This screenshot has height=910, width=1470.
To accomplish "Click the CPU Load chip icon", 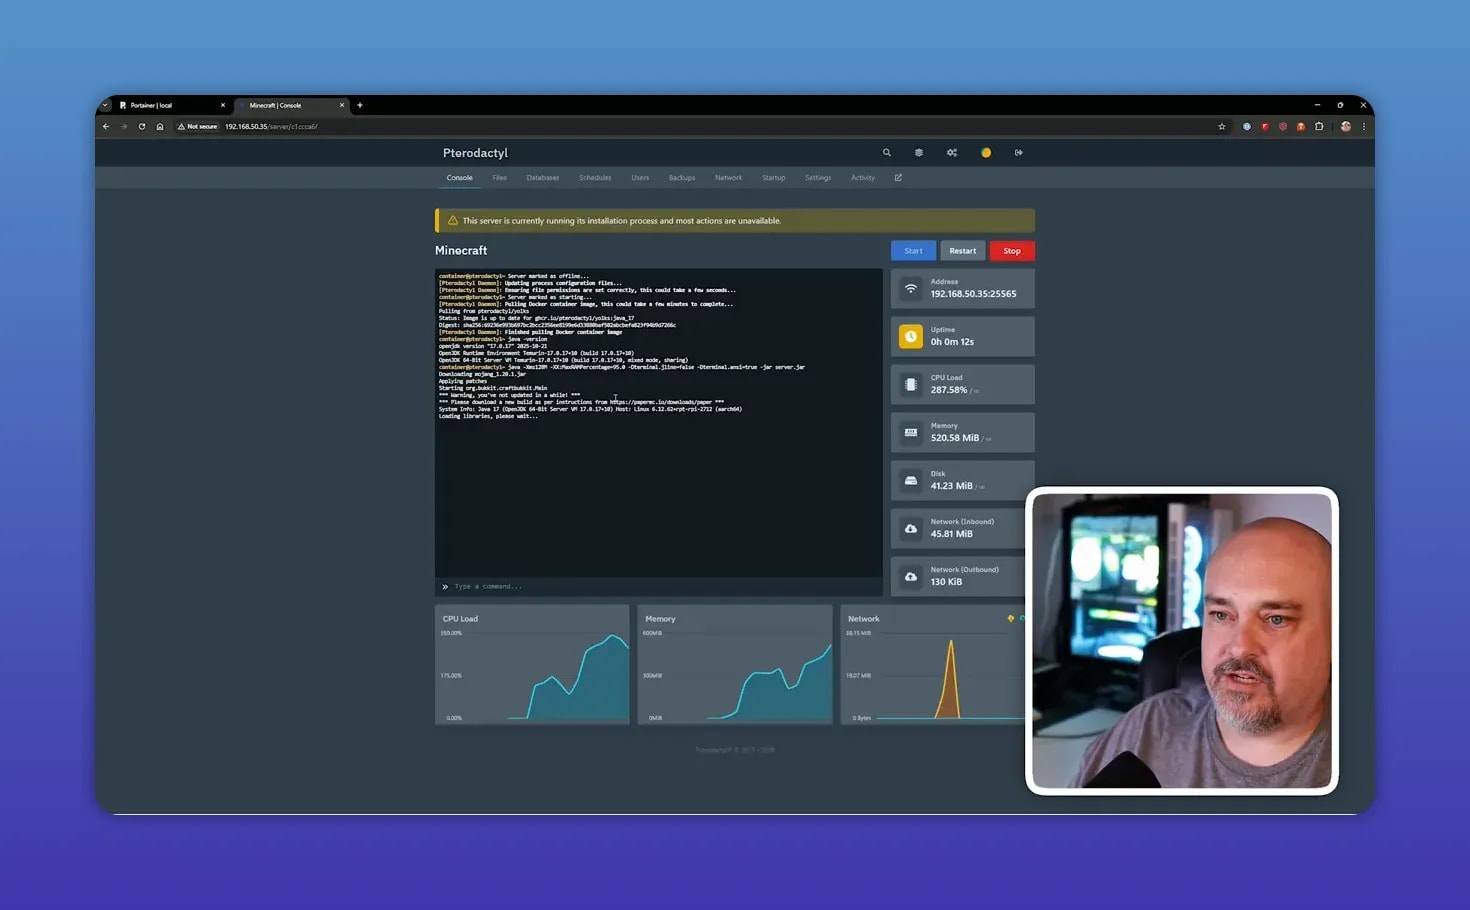I will [x=911, y=385].
